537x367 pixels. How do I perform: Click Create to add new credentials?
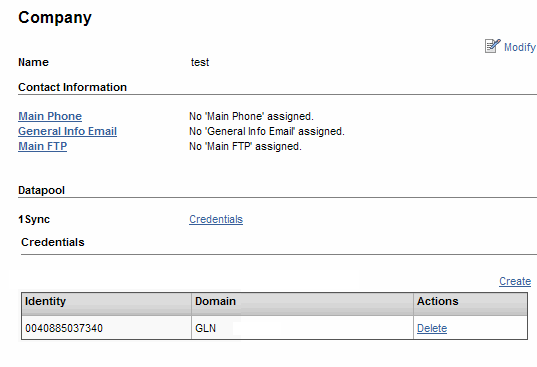(x=515, y=281)
